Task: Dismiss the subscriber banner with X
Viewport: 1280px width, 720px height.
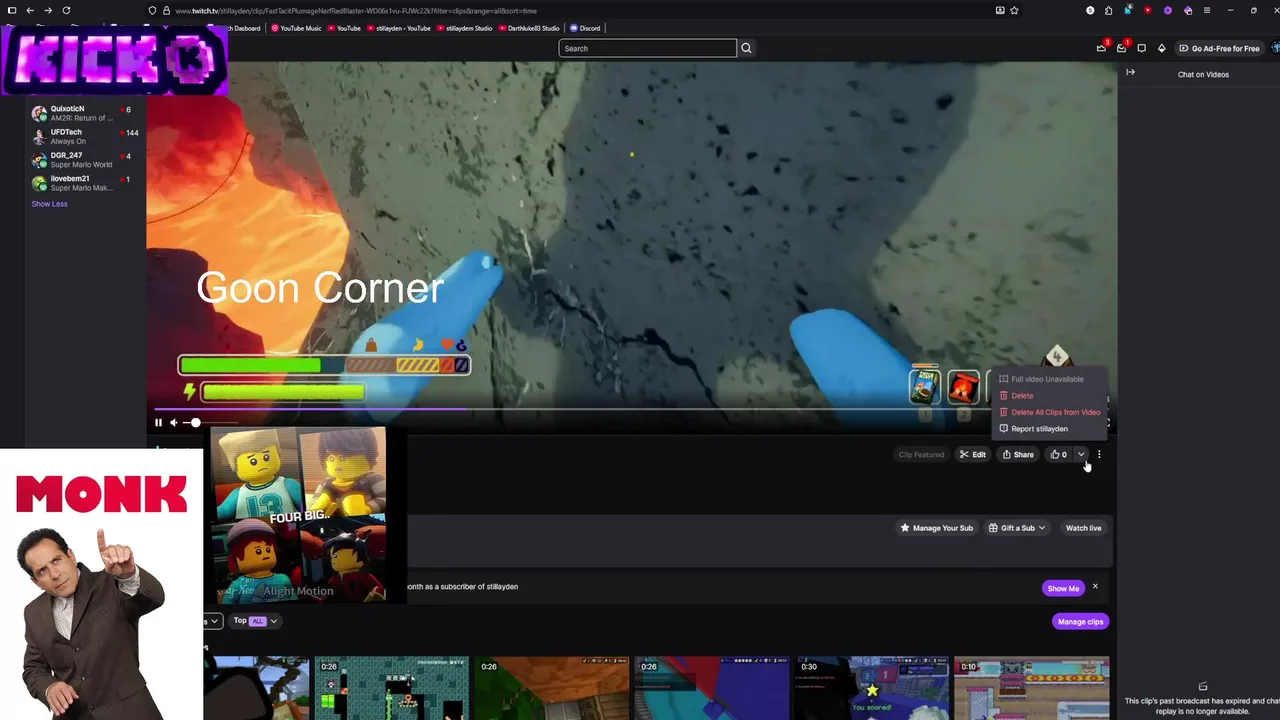Action: pyautogui.click(x=1095, y=587)
